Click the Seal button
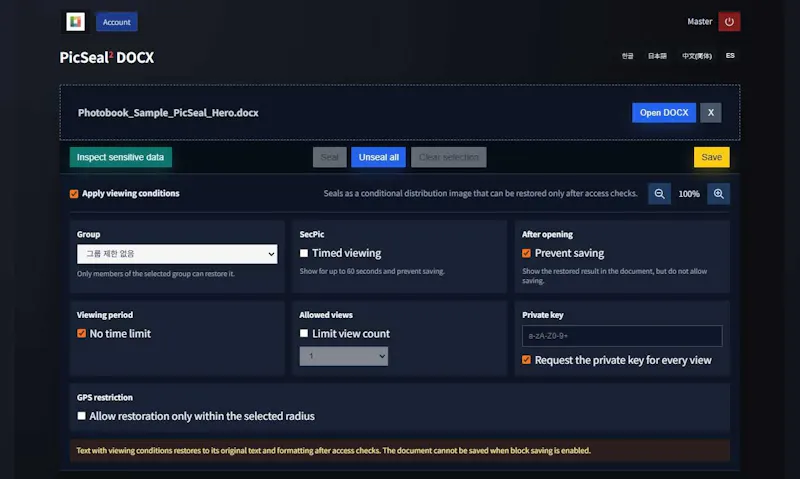 (330, 157)
